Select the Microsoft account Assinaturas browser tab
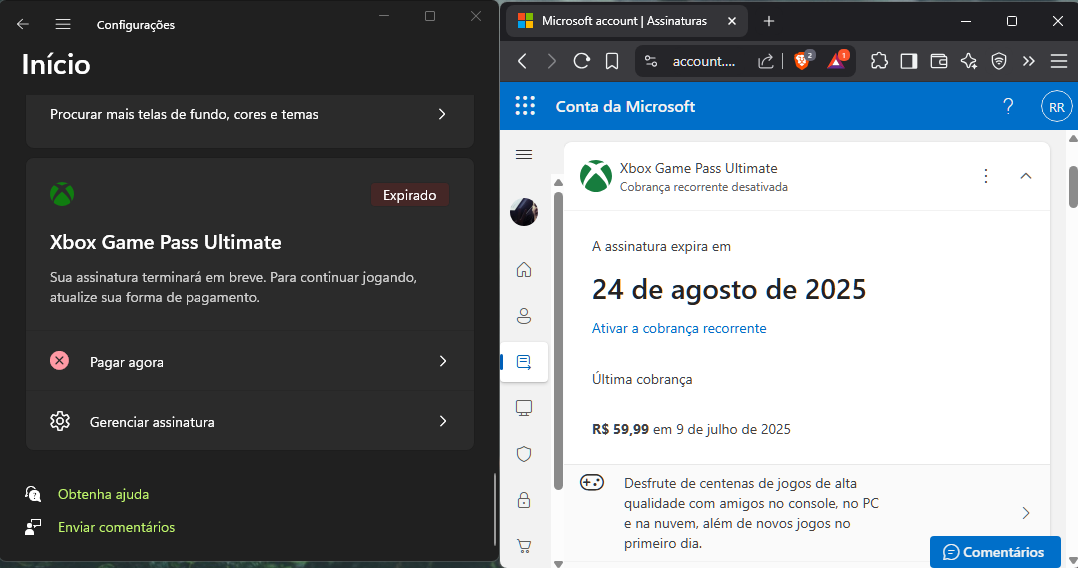 click(626, 21)
